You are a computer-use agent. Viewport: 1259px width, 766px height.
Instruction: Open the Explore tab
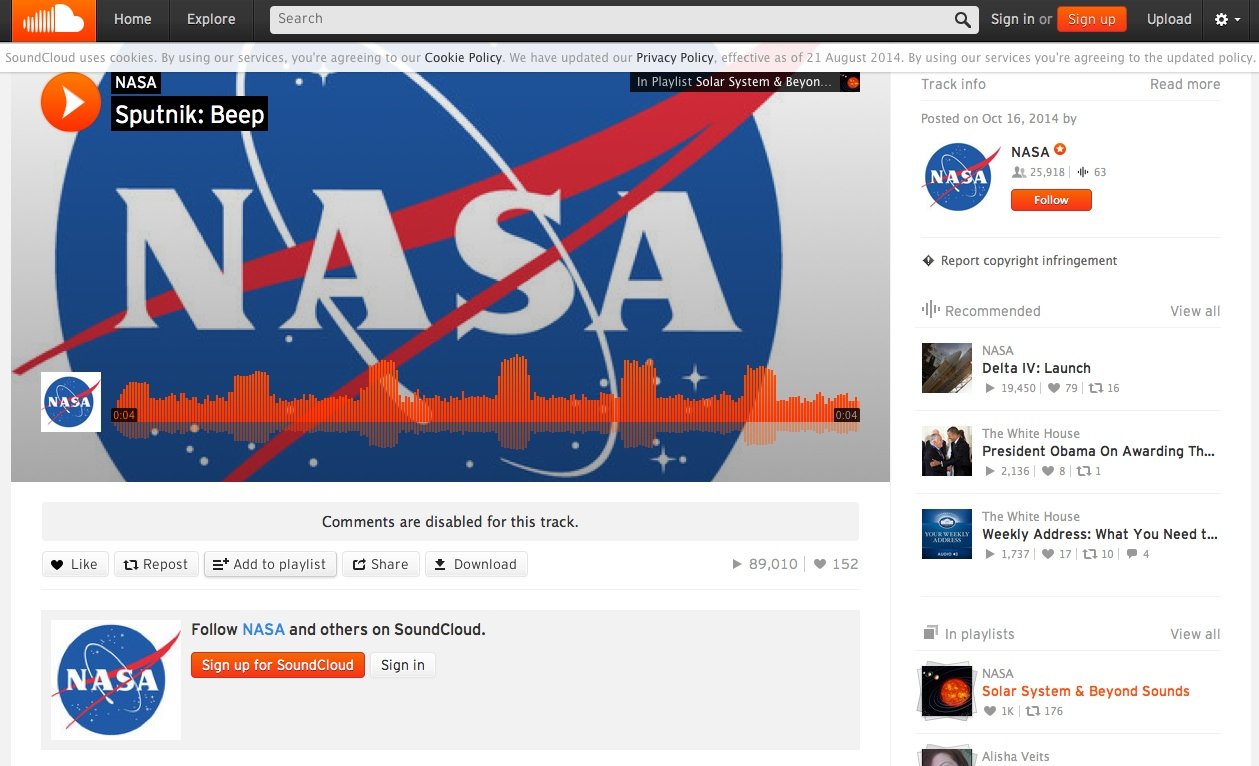pos(211,19)
